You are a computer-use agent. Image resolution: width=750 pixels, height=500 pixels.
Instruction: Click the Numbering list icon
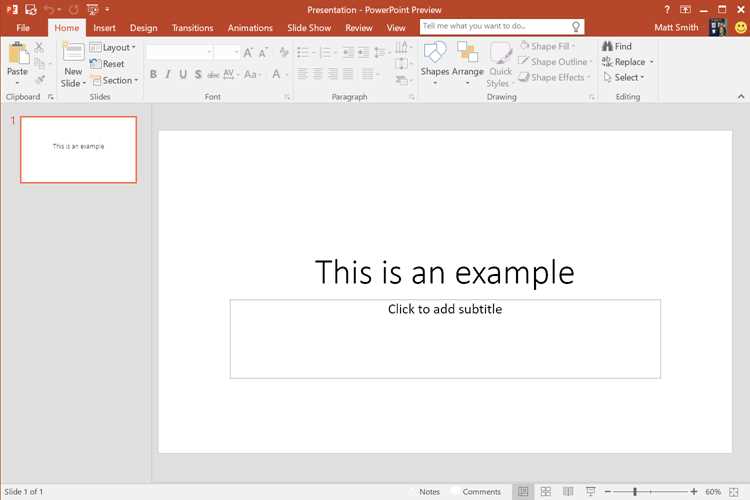click(325, 52)
